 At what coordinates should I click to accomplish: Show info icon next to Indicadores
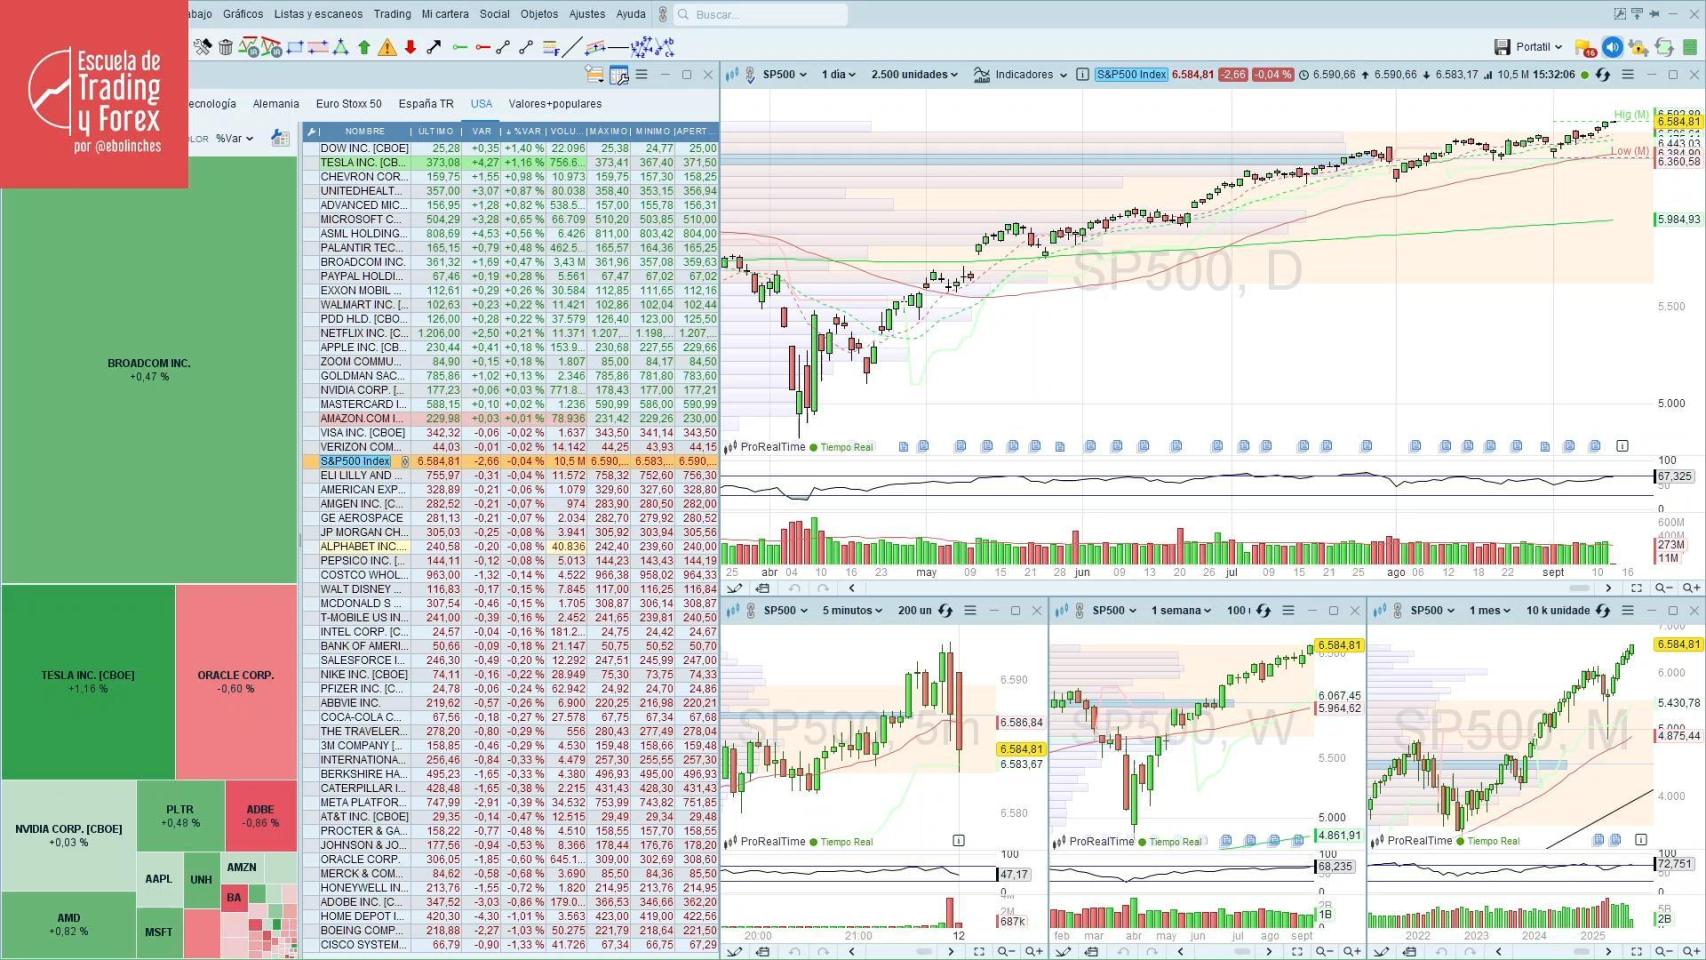pos(1082,75)
